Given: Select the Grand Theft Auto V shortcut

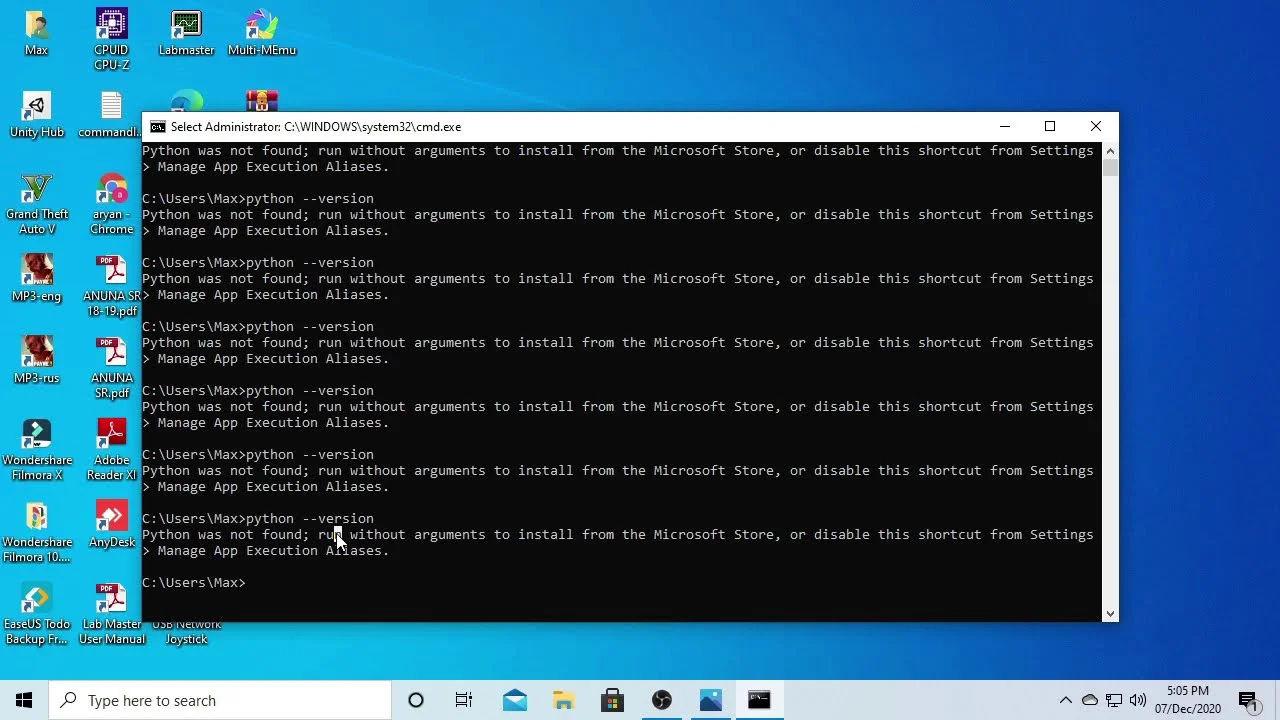Looking at the screenshot, I should [36, 205].
